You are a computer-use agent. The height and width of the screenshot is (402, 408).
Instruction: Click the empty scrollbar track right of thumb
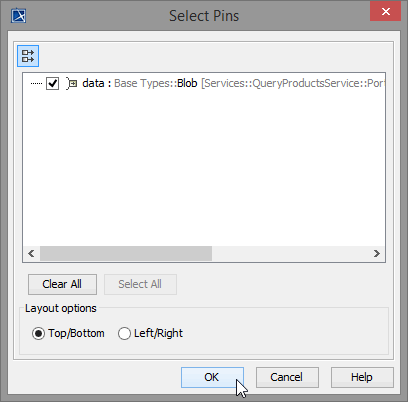(x=290, y=254)
